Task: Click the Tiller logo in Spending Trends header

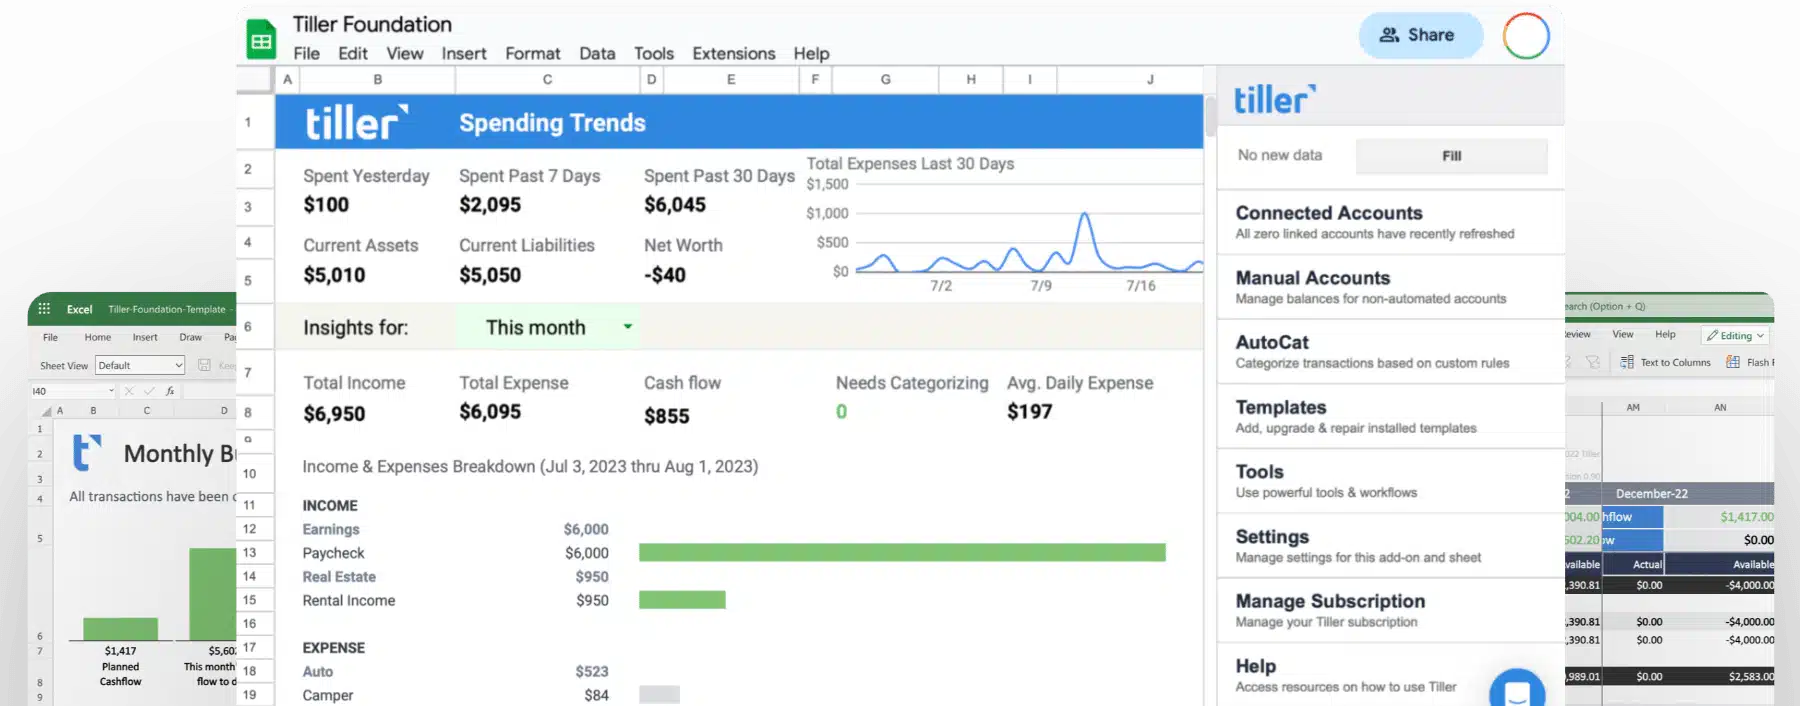Action: [x=357, y=122]
